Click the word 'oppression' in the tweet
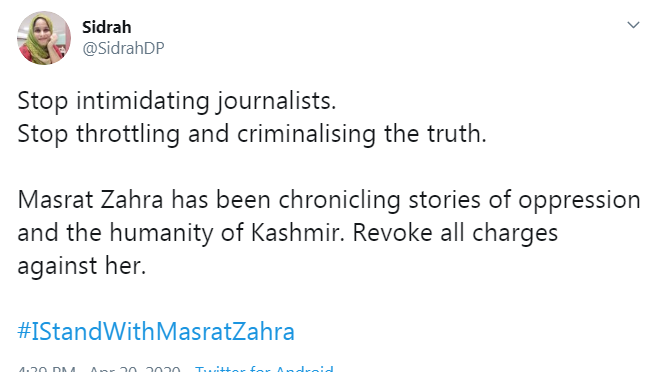653x372 pixels. click(x=579, y=201)
